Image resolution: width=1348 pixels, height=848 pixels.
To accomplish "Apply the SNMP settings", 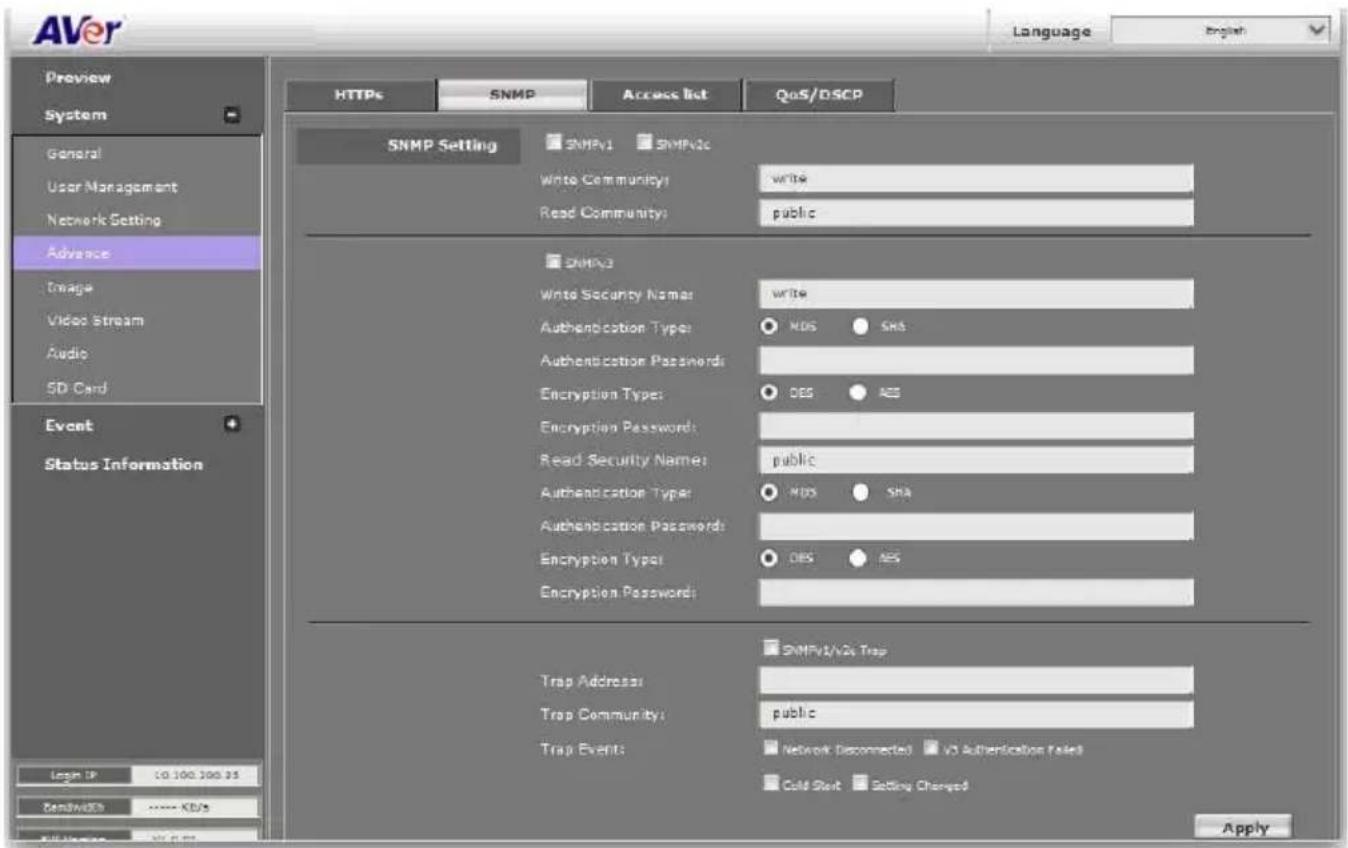I will [1243, 828].
